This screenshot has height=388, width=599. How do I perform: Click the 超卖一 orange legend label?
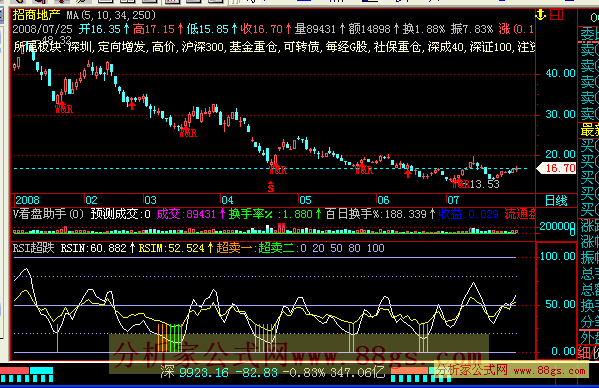tap(234, 248)
